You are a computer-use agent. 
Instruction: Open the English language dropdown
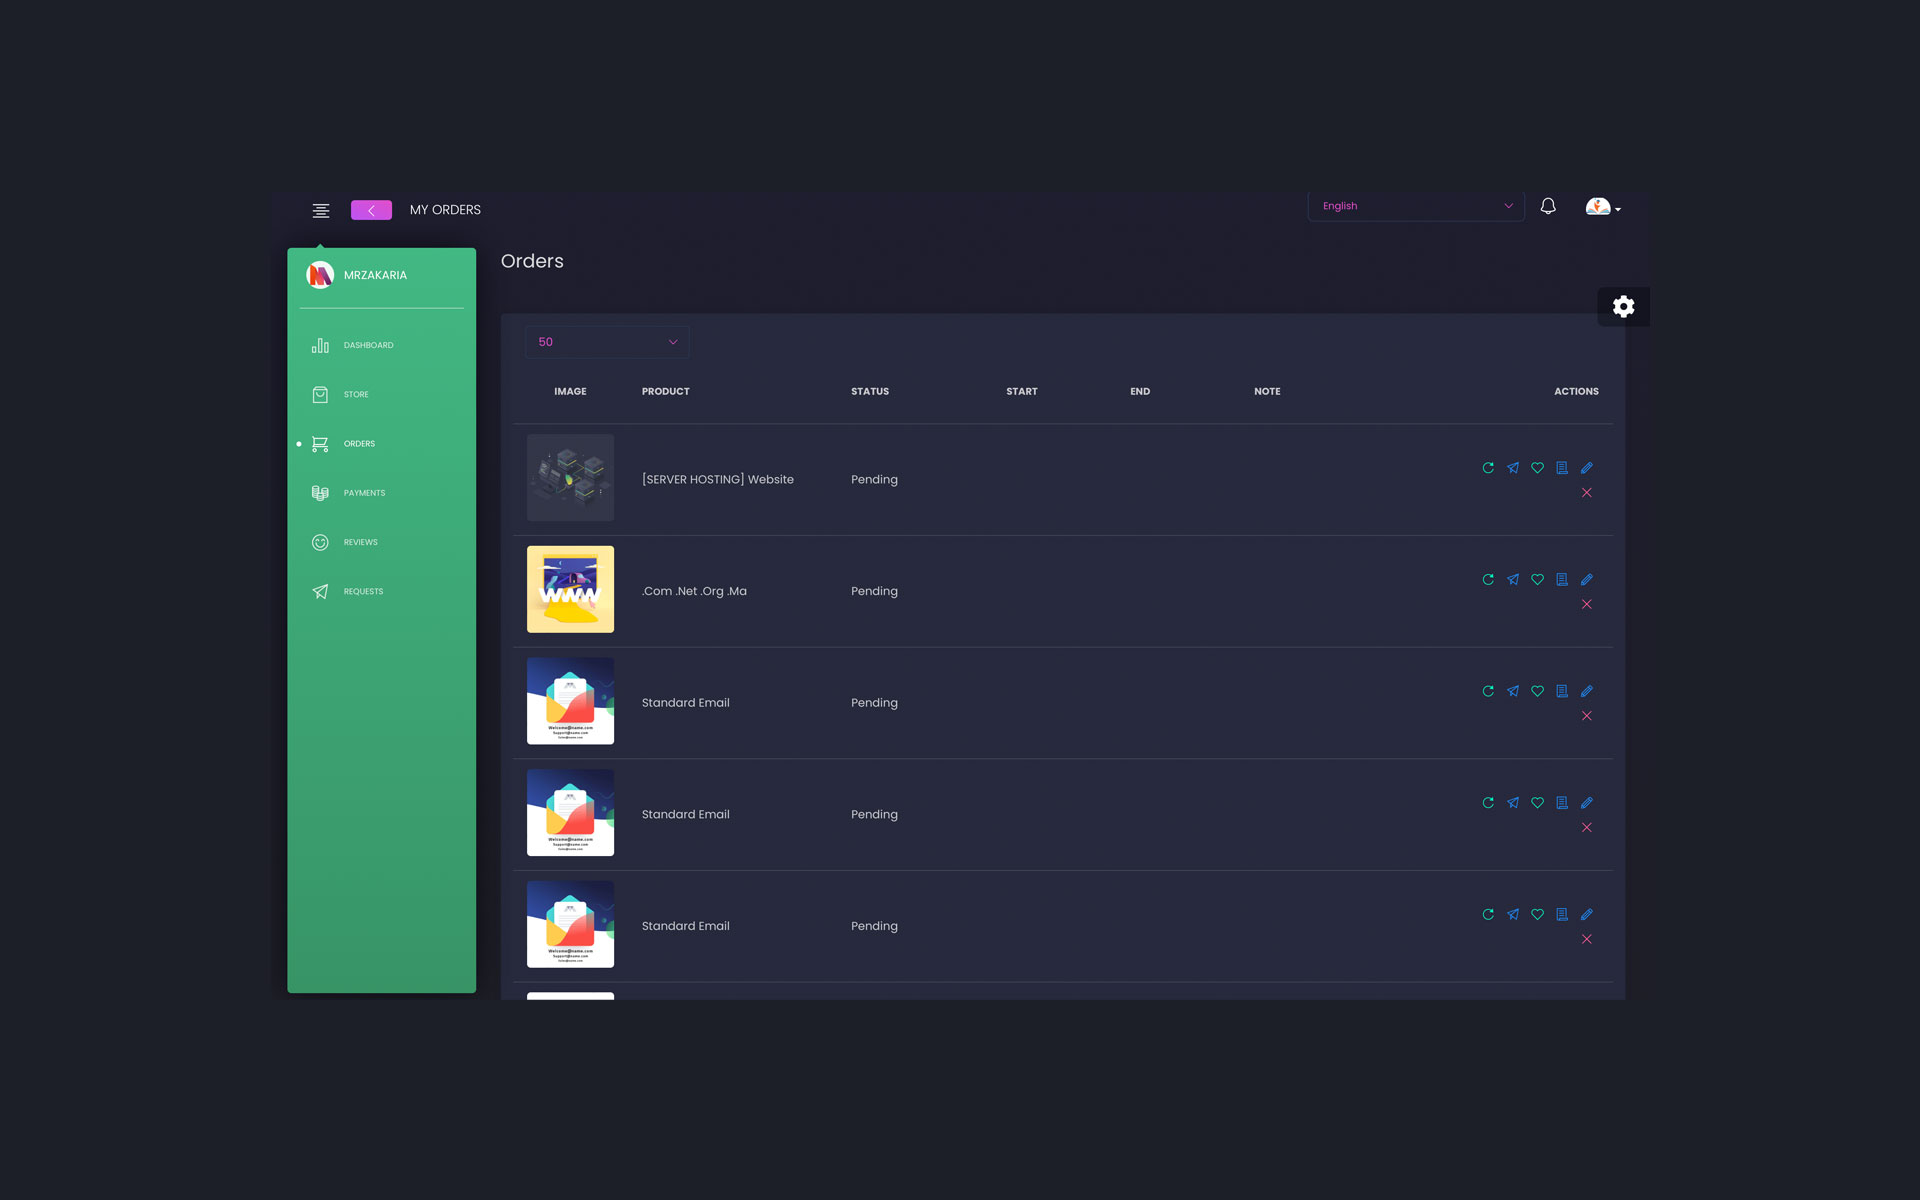pyautogui.click(x=1415, y=206)
